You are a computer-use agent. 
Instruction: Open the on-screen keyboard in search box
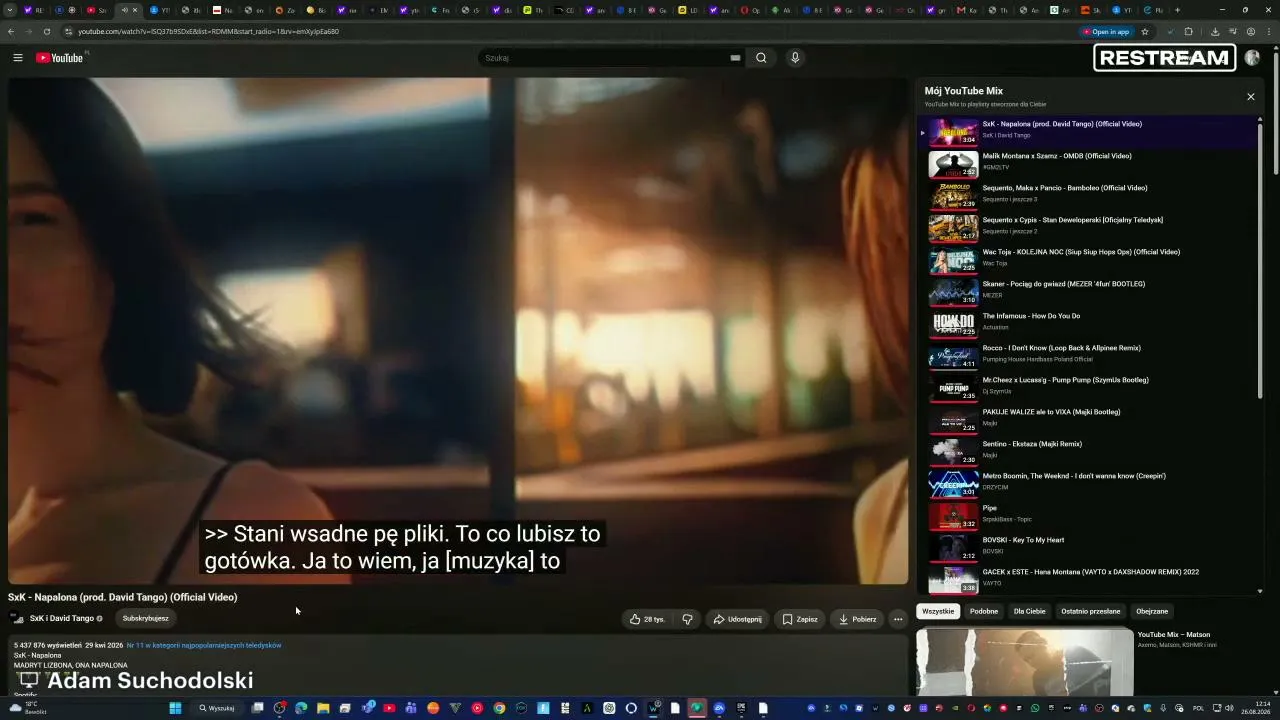pos(735,58)
